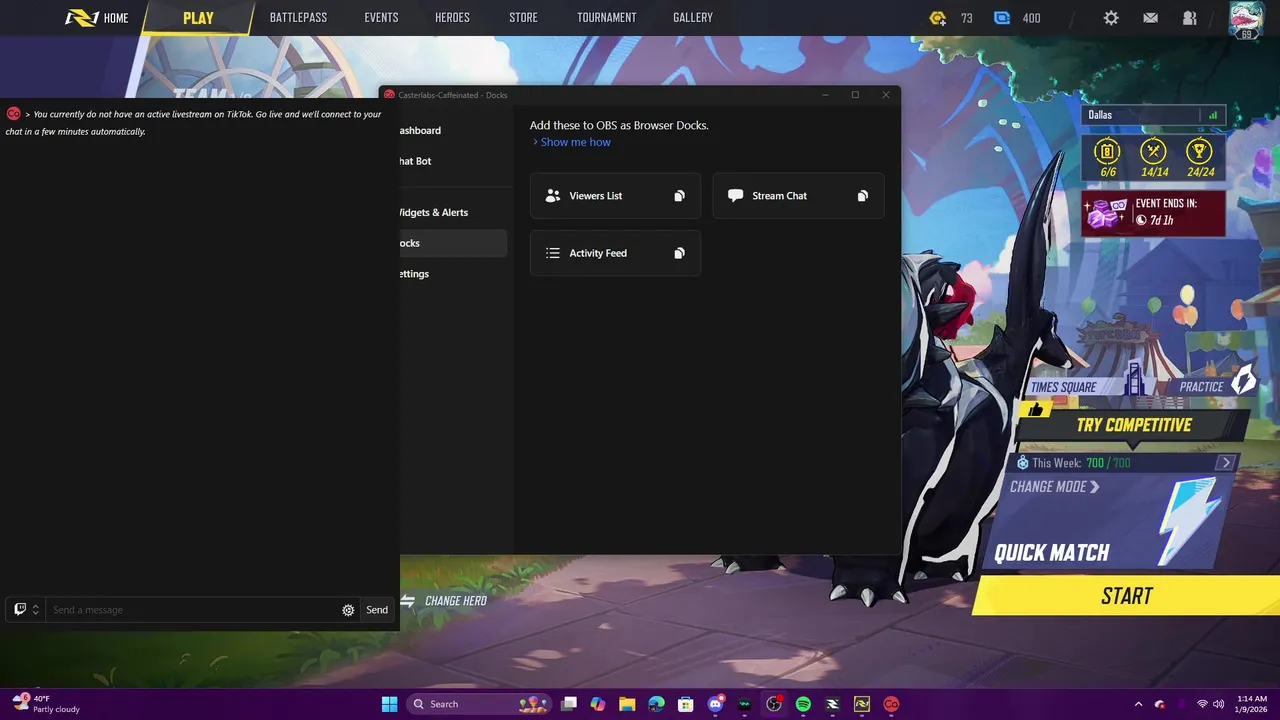The height and width of the screenshot is (720, 1280).
Task: Open Microsoft Store from the taskbar
Action: tap(686, 704)
